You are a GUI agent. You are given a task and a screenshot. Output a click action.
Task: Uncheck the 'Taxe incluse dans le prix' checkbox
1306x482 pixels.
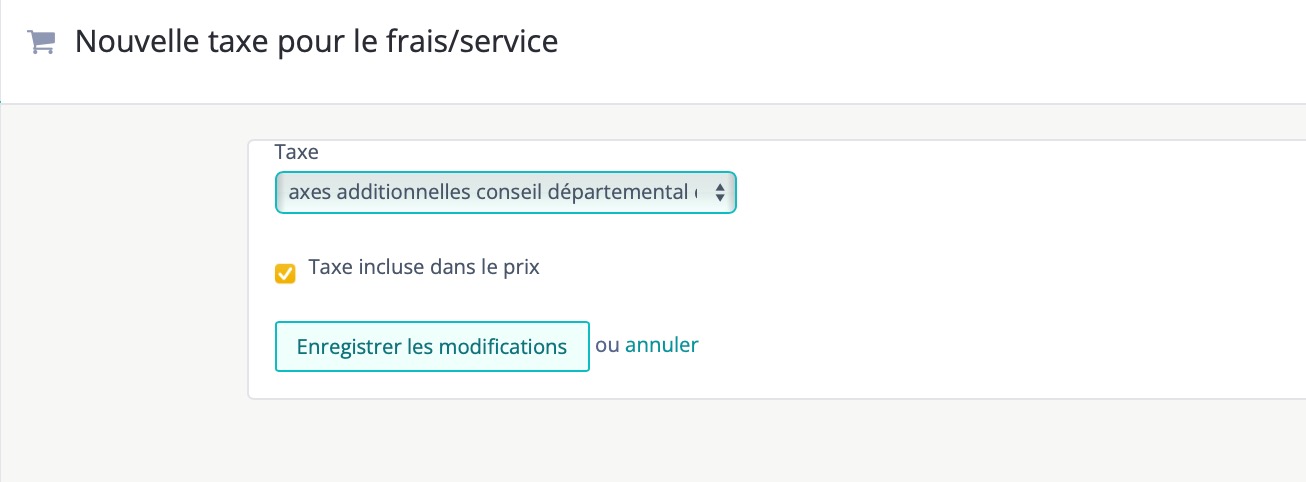click(x=285, y=274)
